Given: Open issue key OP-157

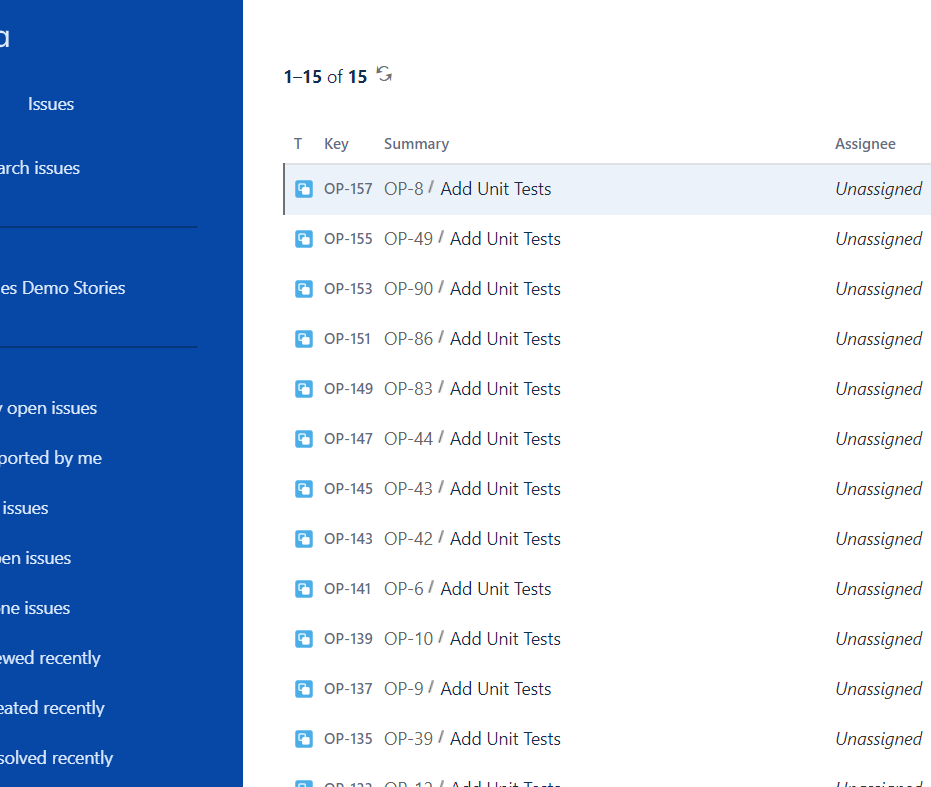Looking at the screenshot, I should (x=348, y=189).
